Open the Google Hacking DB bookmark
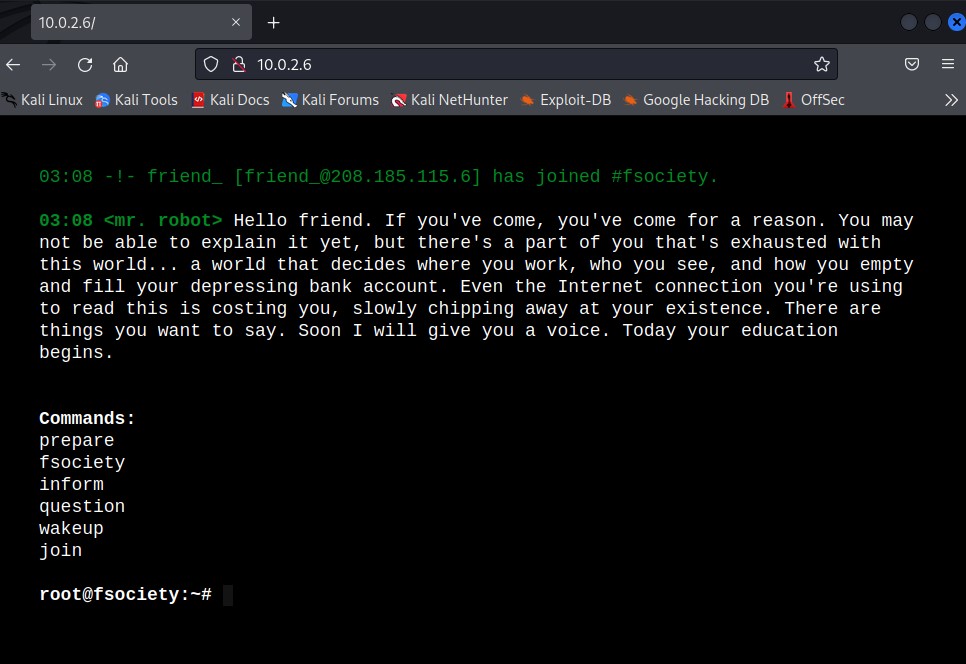This screenshot has width=966, height=664. pyautogui.click(x=696, y=100)
